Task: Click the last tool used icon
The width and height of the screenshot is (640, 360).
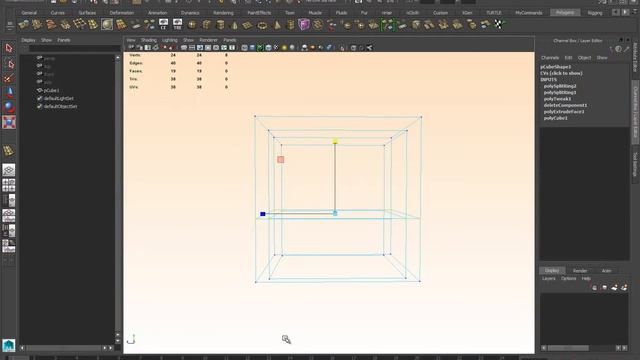Action: point(9,151)
